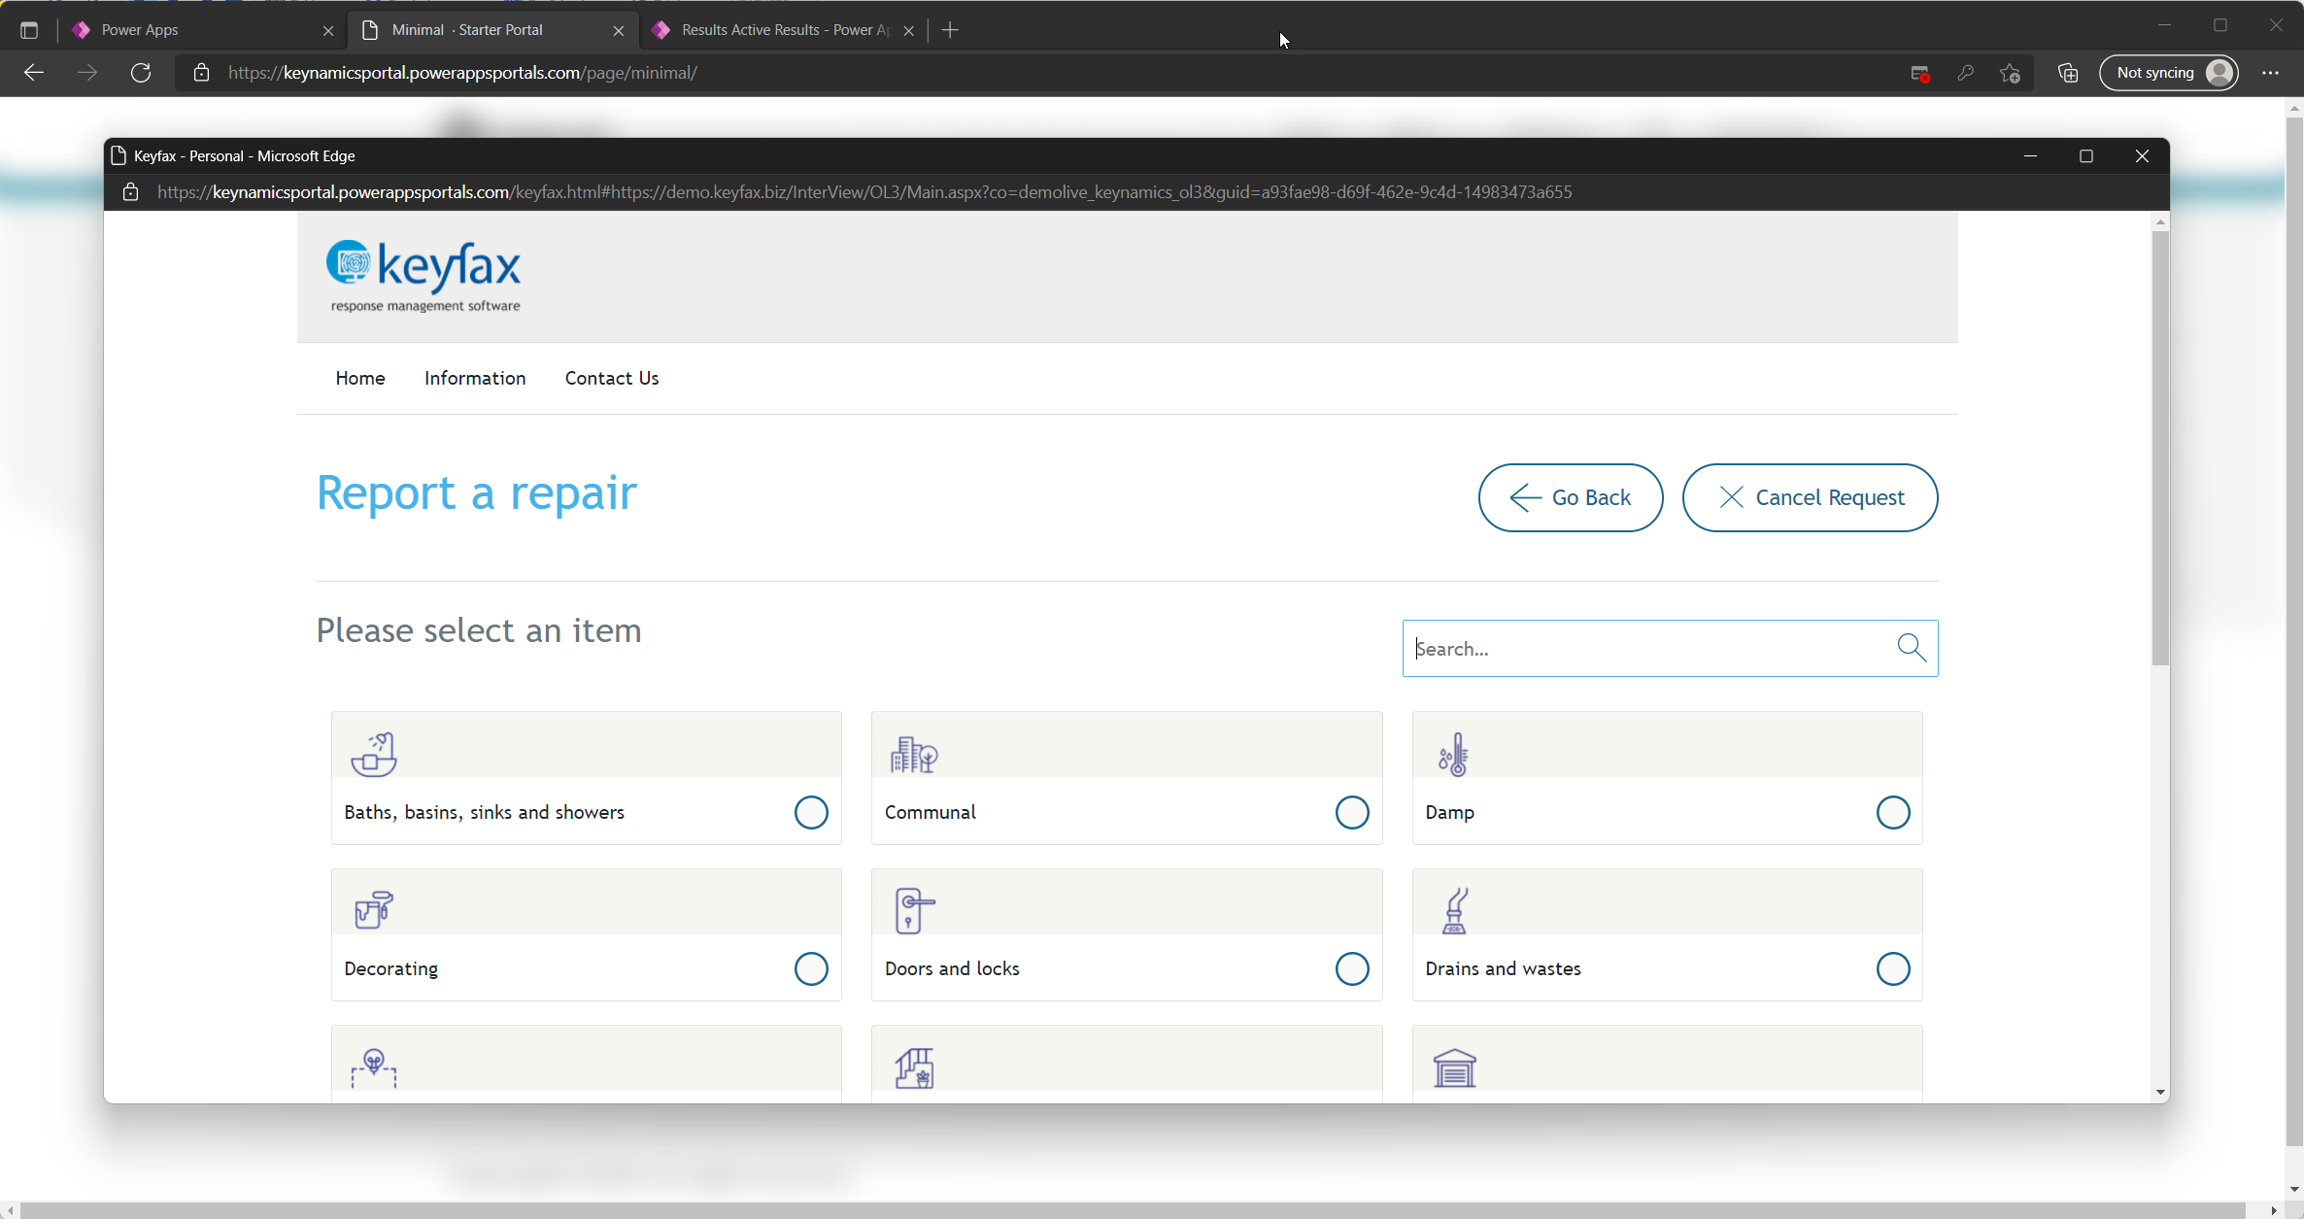Viewport: 2304px width, 1219px height.
Task: Select the Damp radio button
Action: tap(1892, 812)
